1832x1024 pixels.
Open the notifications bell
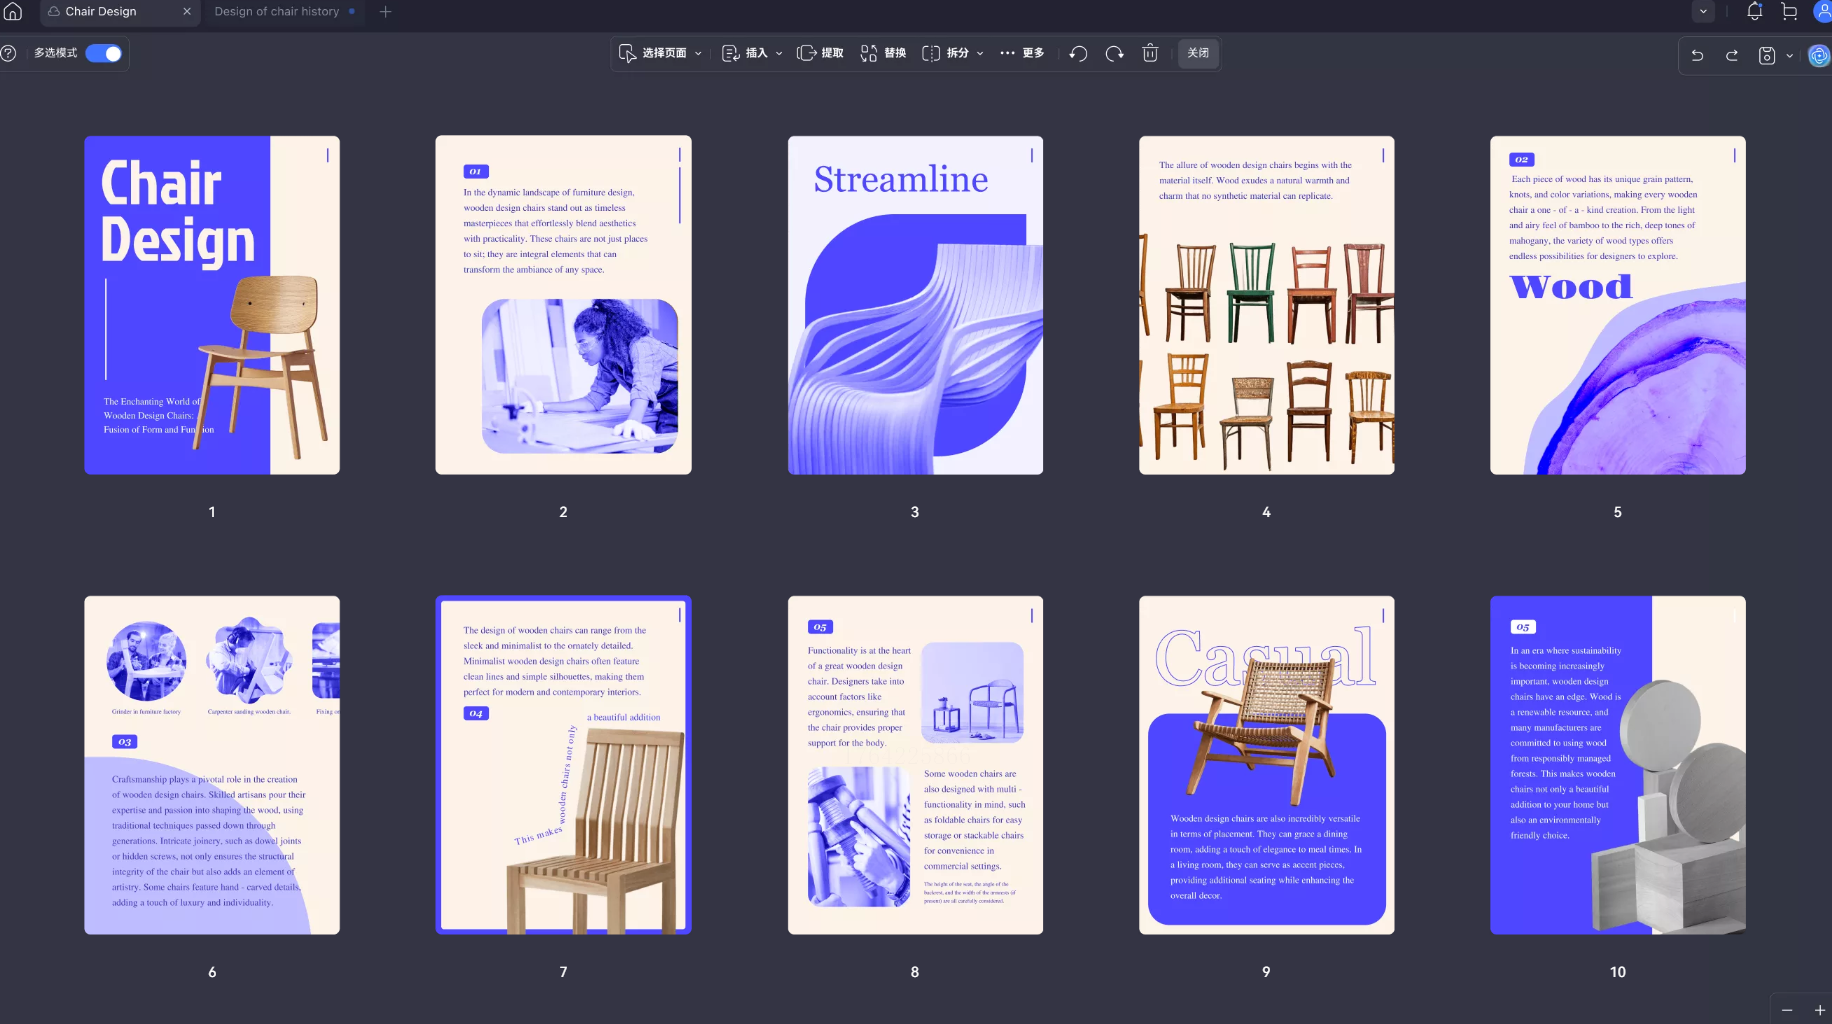point(1754,12)
